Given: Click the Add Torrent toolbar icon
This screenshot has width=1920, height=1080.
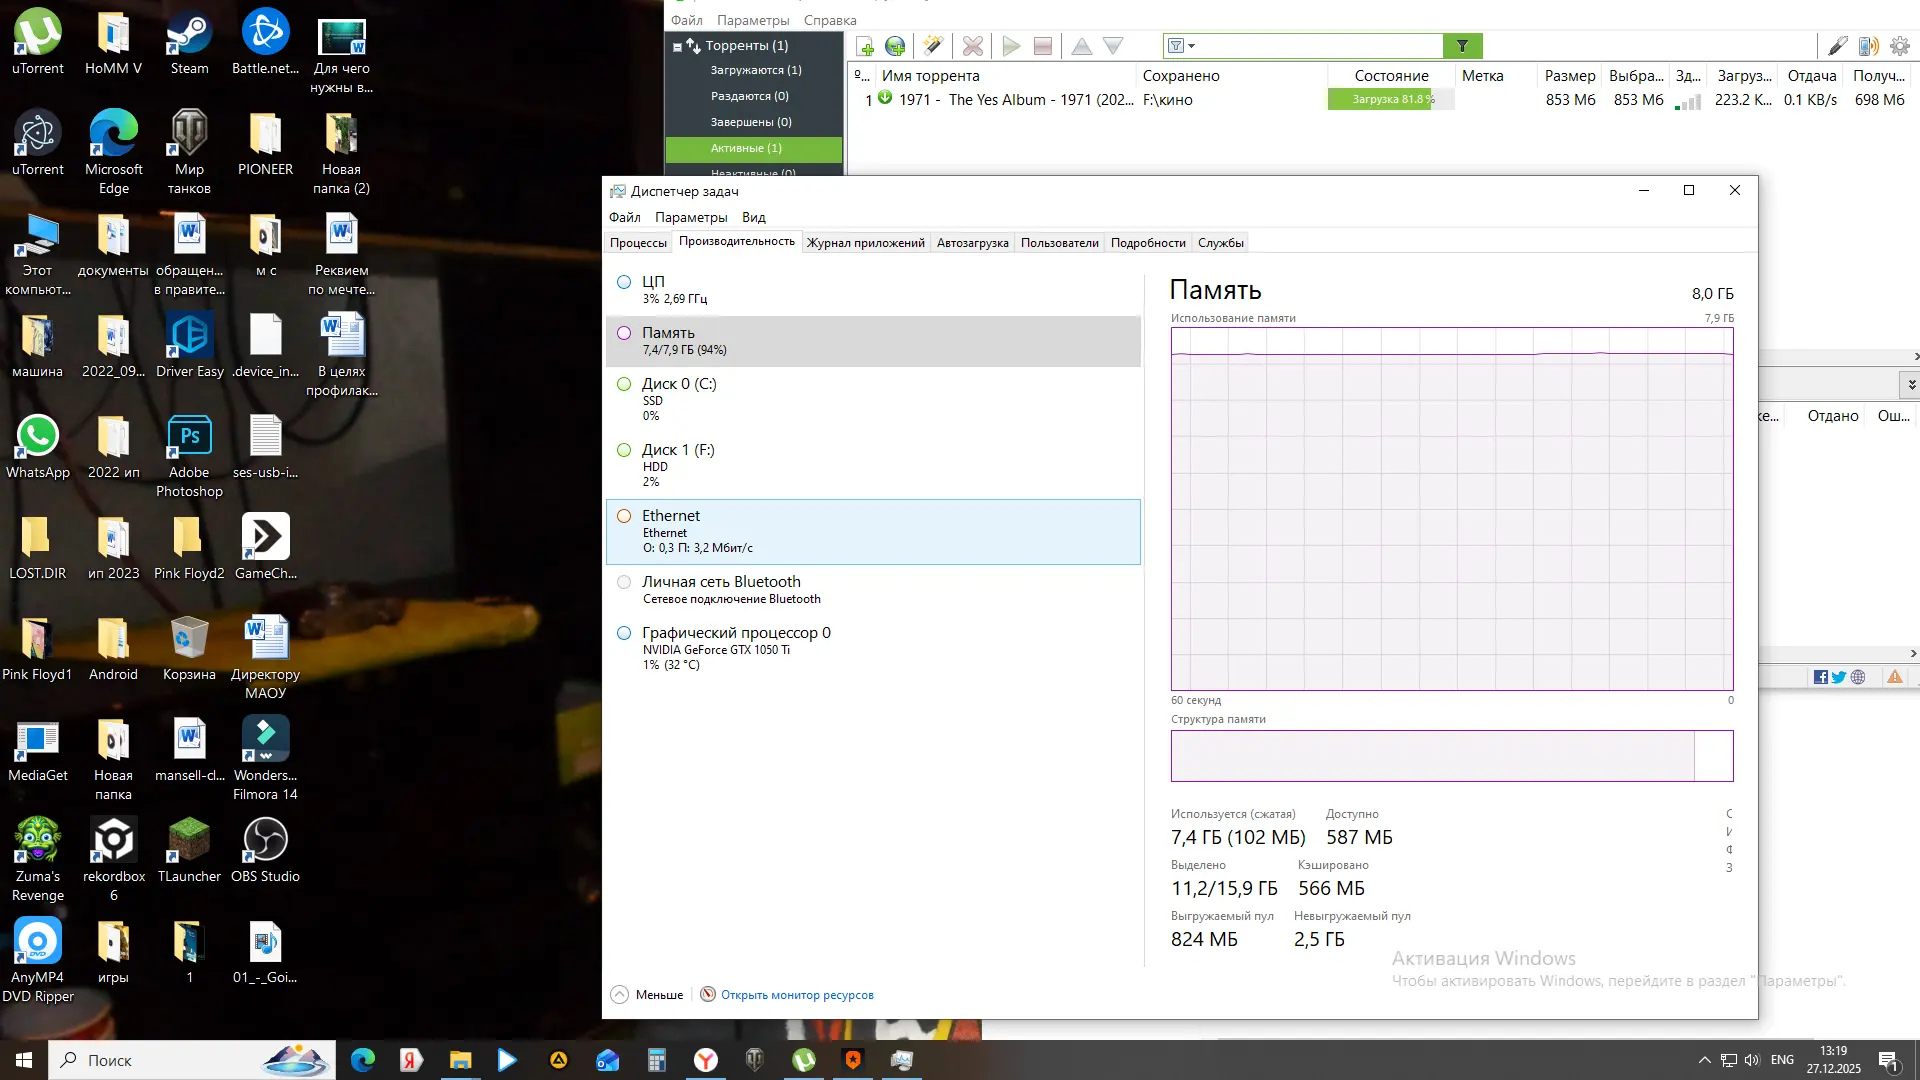Looking at the screenshot, I should pyautogui.click(x=865, y=46).
